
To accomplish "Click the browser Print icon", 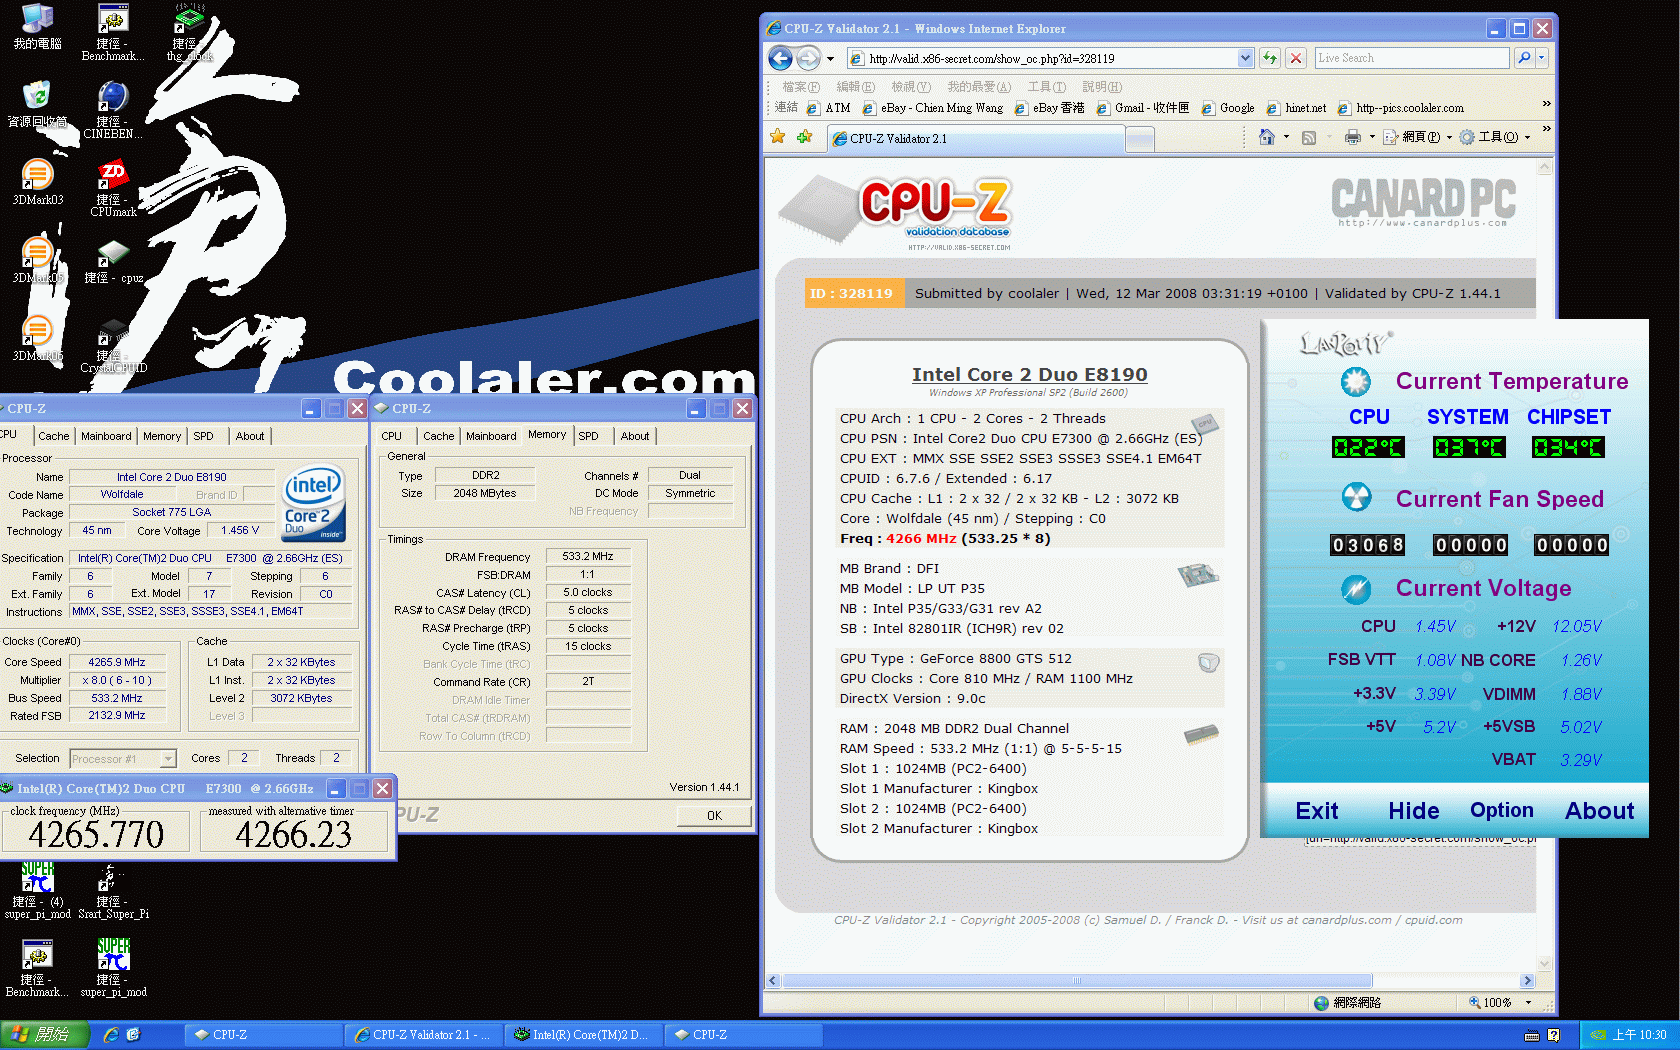I will click(1352, 137).
